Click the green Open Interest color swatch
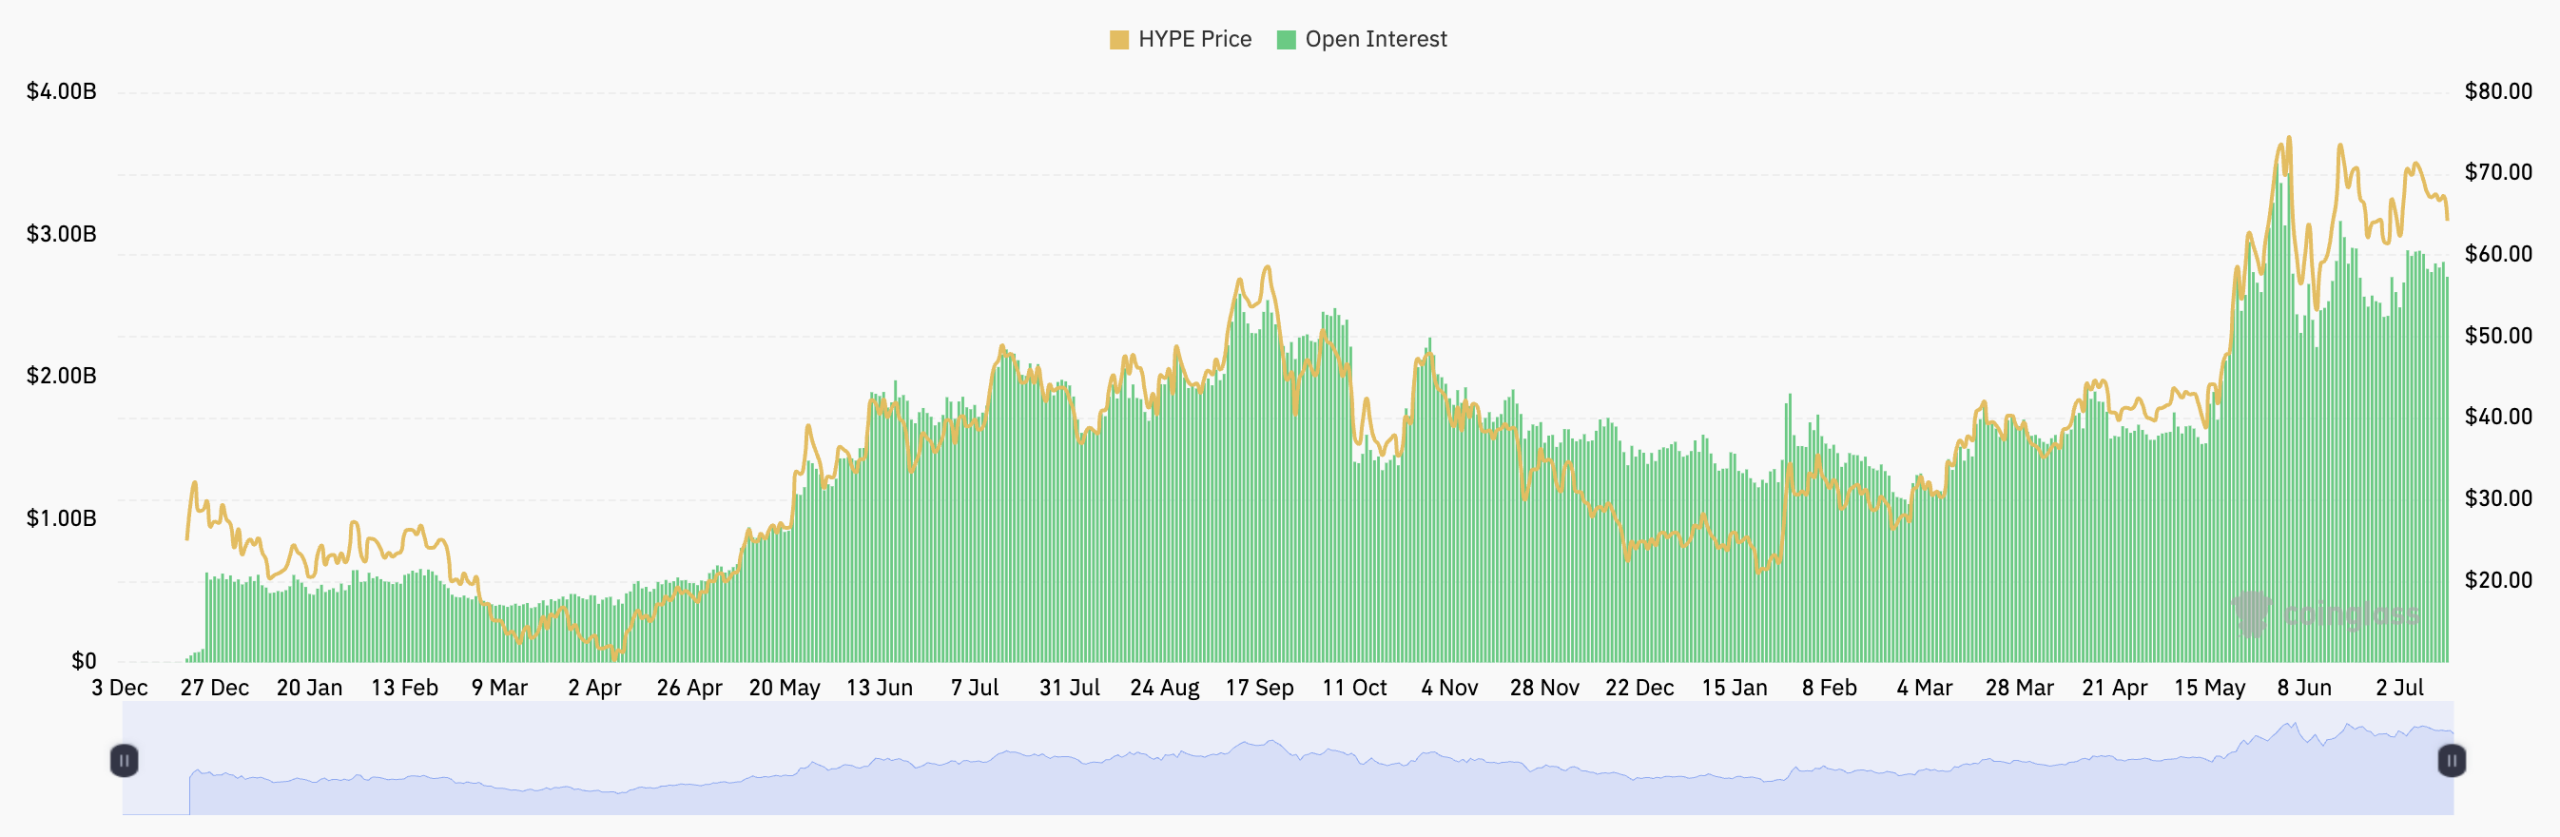The image size is (2560, 837). point(1286,40)
